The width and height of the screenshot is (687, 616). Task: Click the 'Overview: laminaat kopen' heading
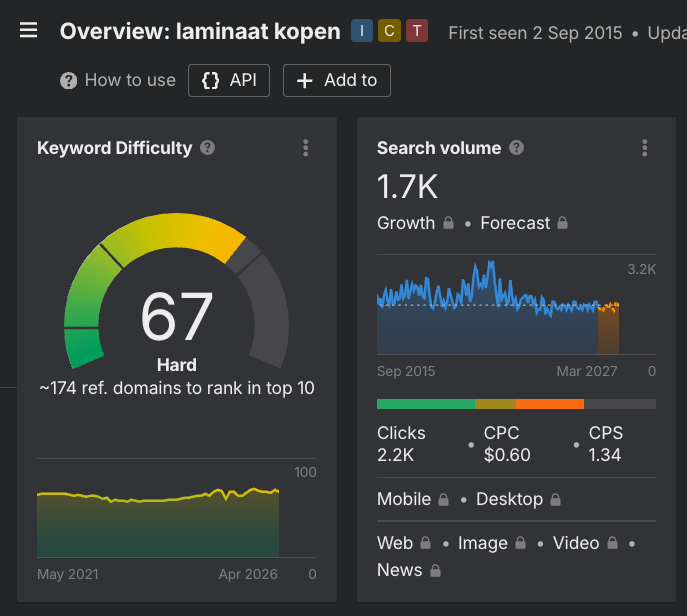click(x=200, y=31)
